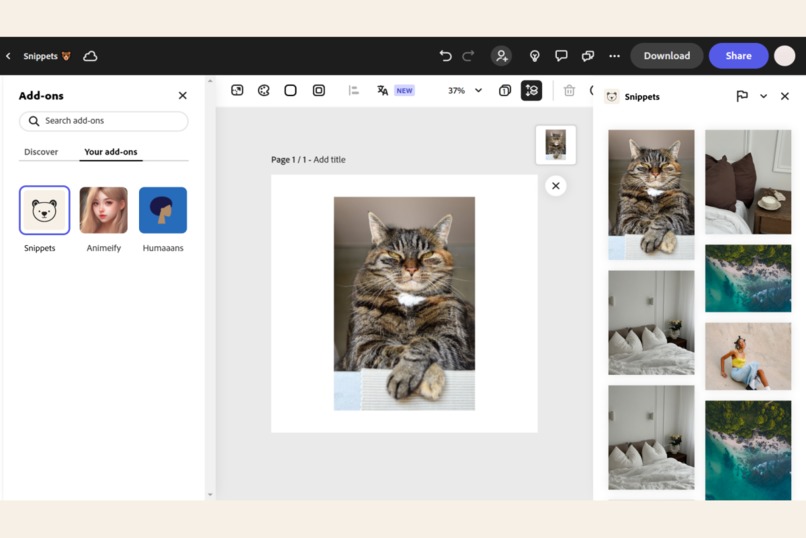Open the color theme palette icon
This screenshot has height=538, width=806.
[x=264, y=90]
